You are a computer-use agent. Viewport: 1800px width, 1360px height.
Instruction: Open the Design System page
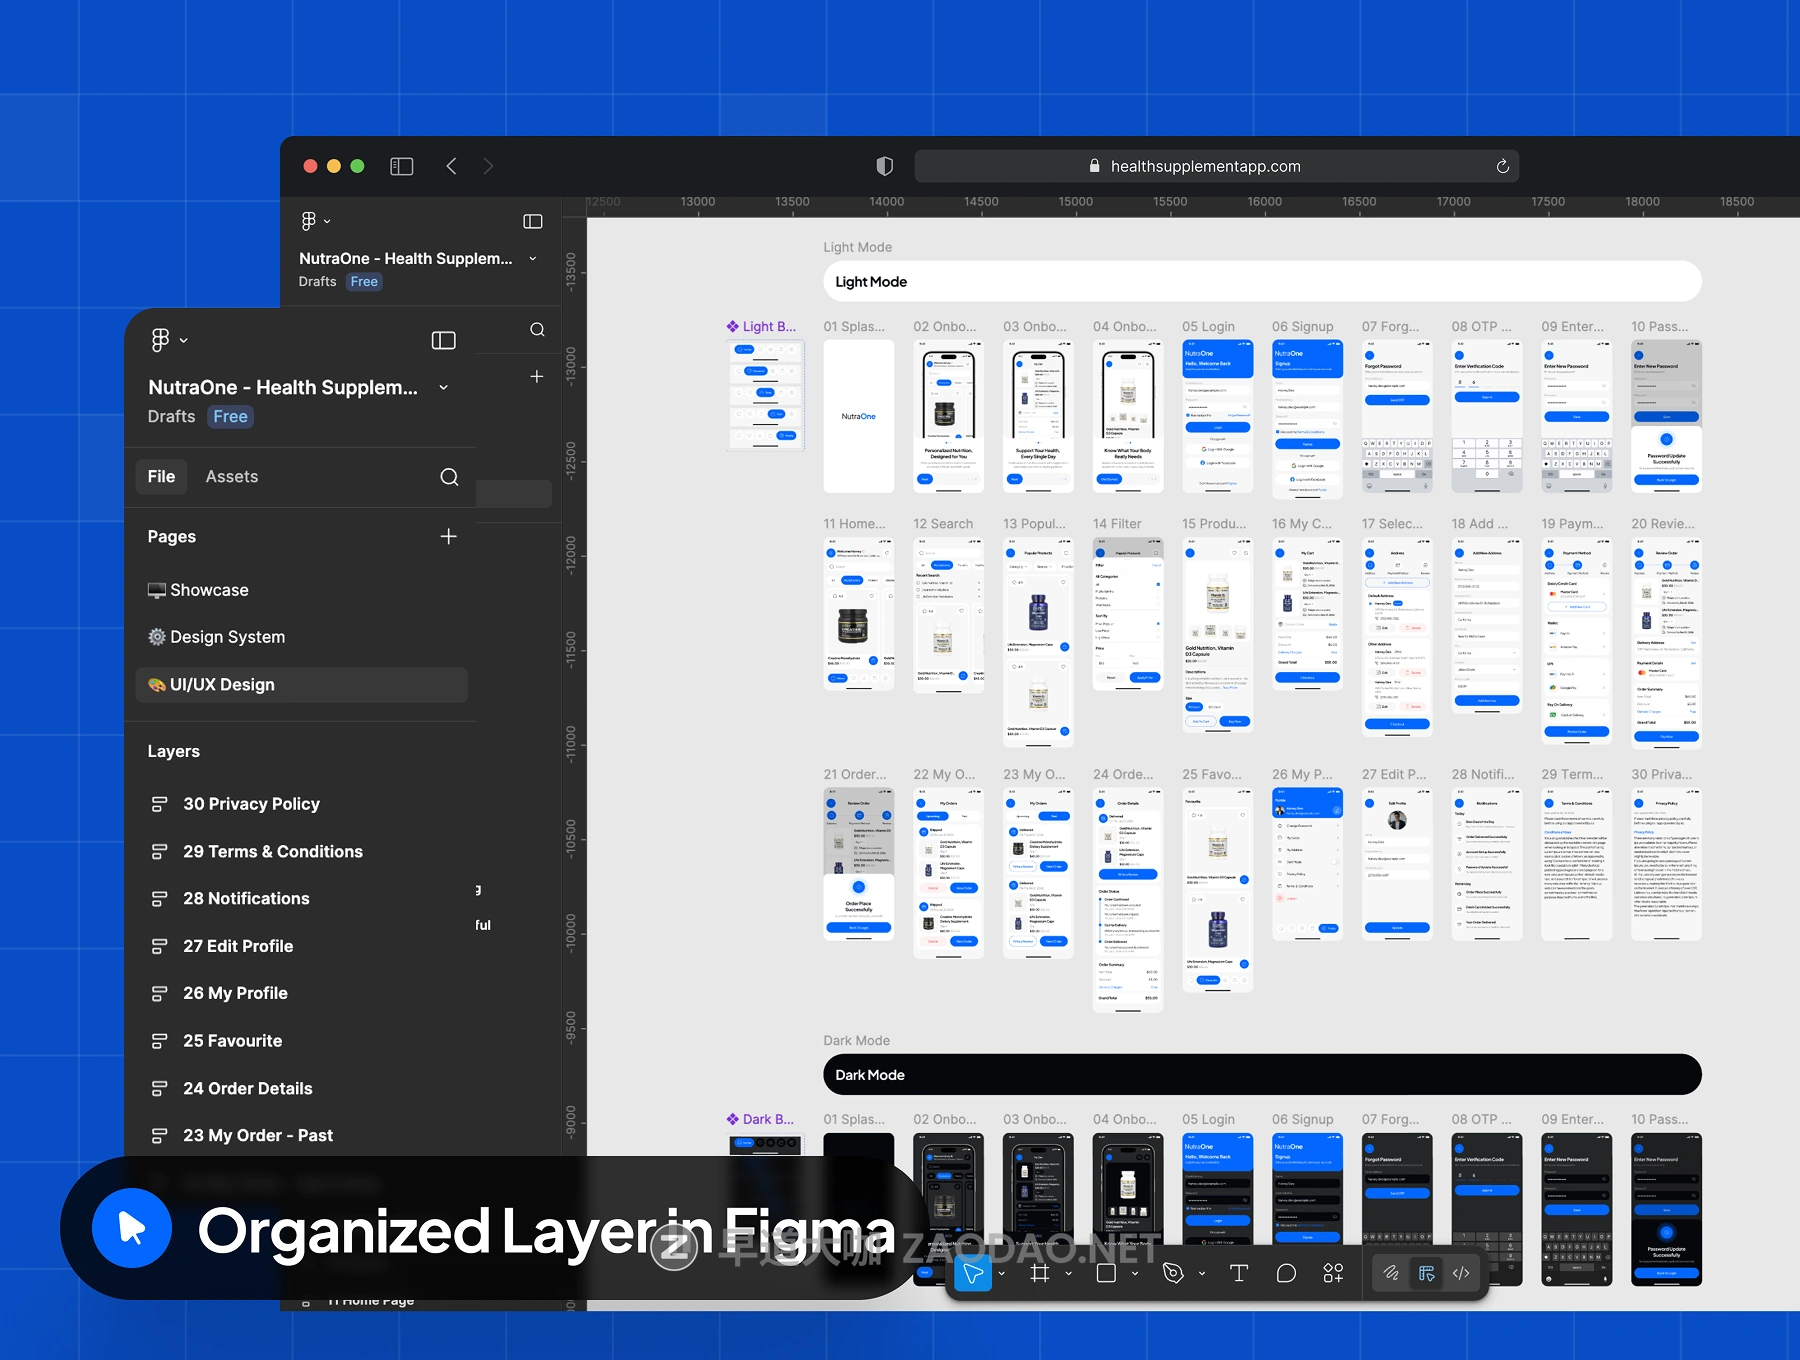click(227, 637)
